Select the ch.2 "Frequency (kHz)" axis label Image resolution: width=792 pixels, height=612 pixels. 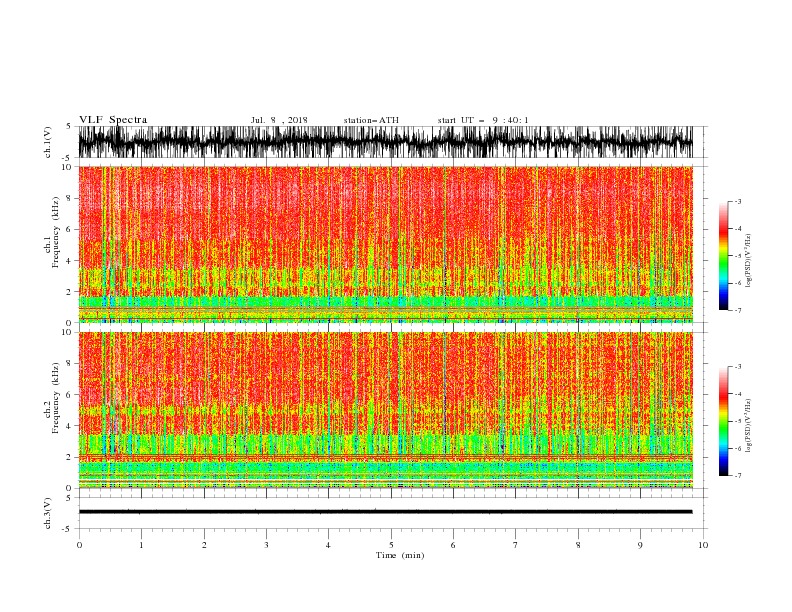coord(56,398)
